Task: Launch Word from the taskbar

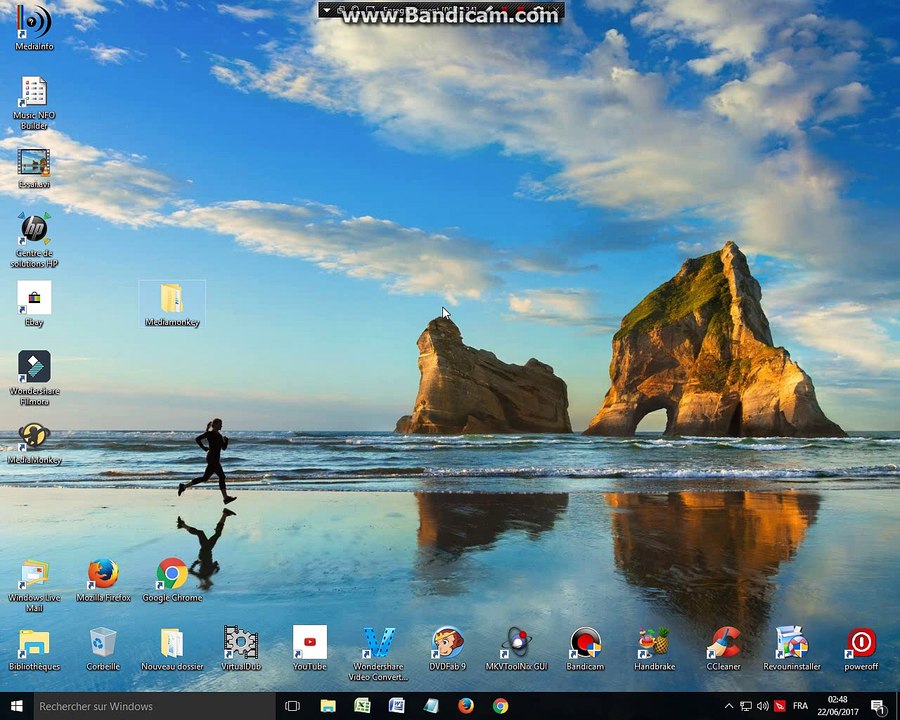Action: tap(397, 706)
